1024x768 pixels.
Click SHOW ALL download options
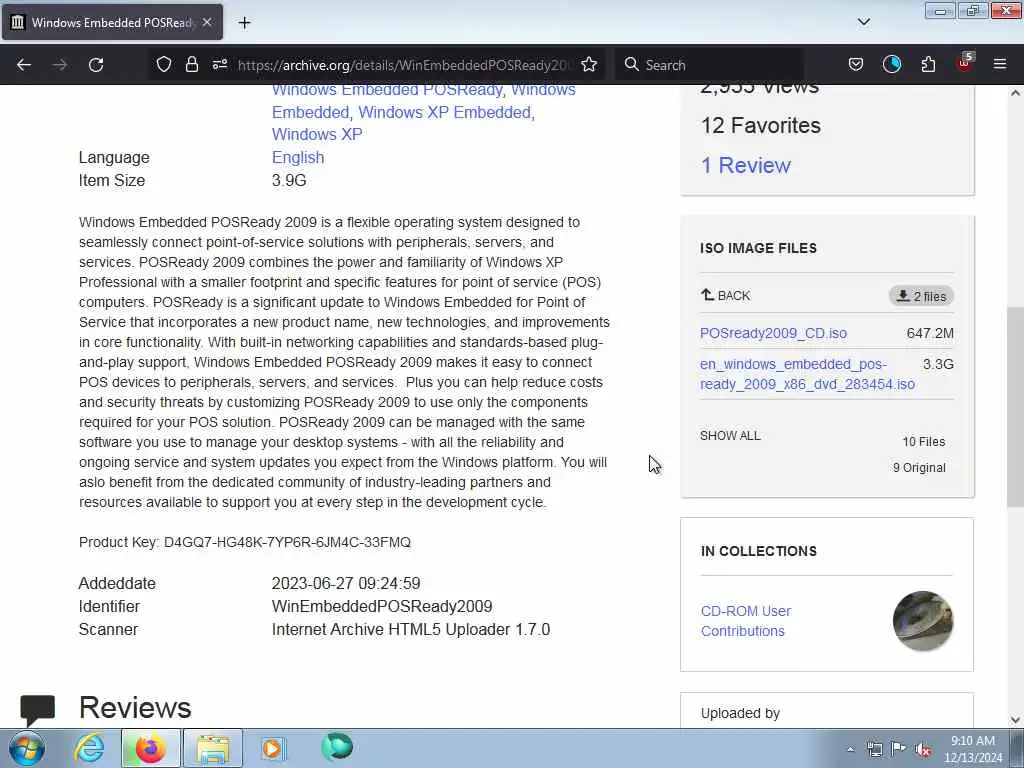[730, 436]
